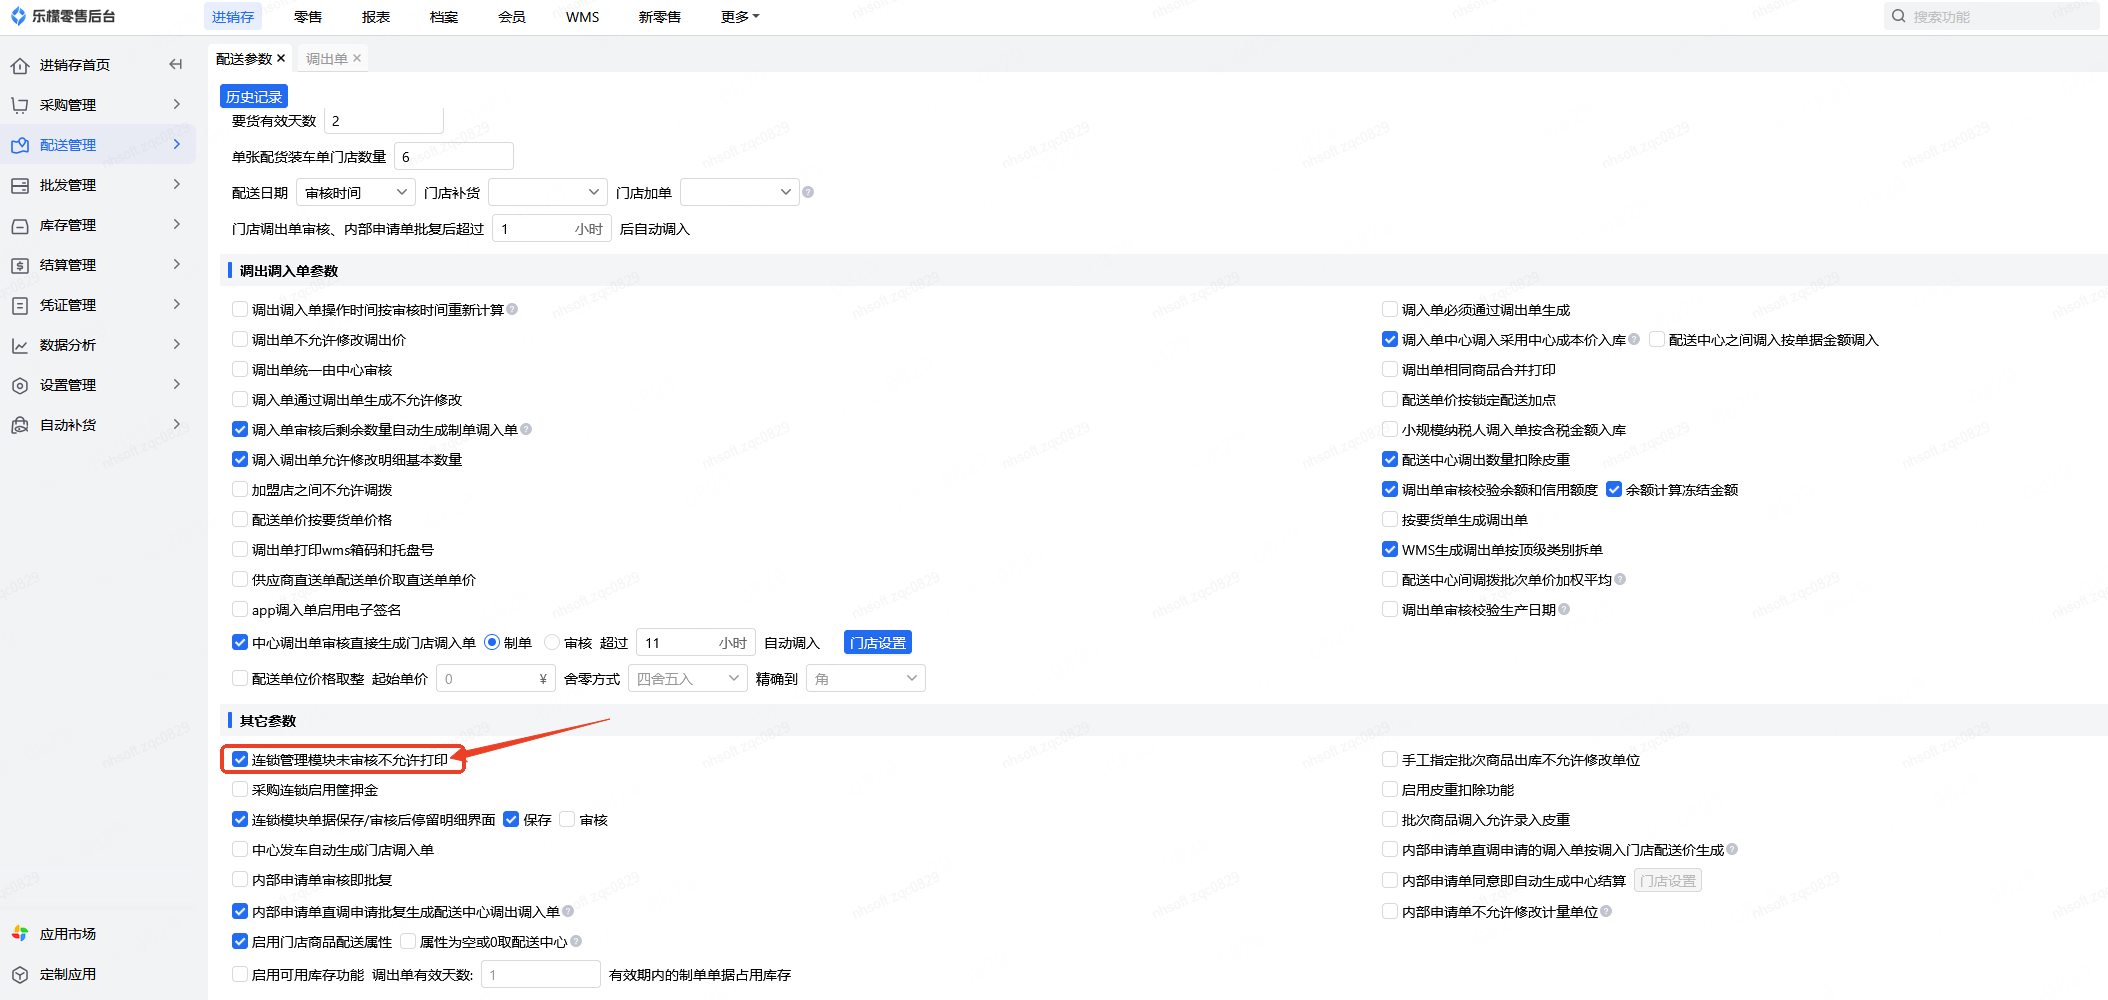The width and height of the screenshot is (2108, 1000).
Task: Click the 单张配货装车单门店数量 input field
Action: coord(454,157)
